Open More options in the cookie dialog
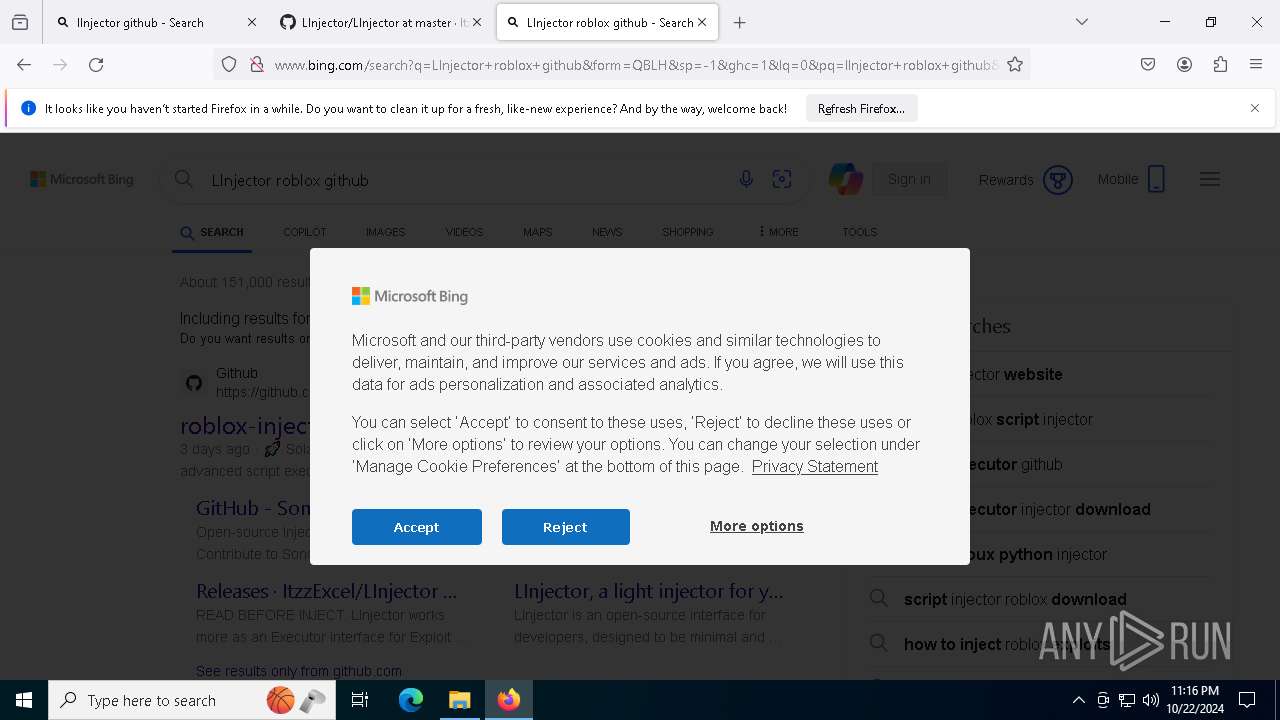 pyautogui.click(x=757, y=526)
